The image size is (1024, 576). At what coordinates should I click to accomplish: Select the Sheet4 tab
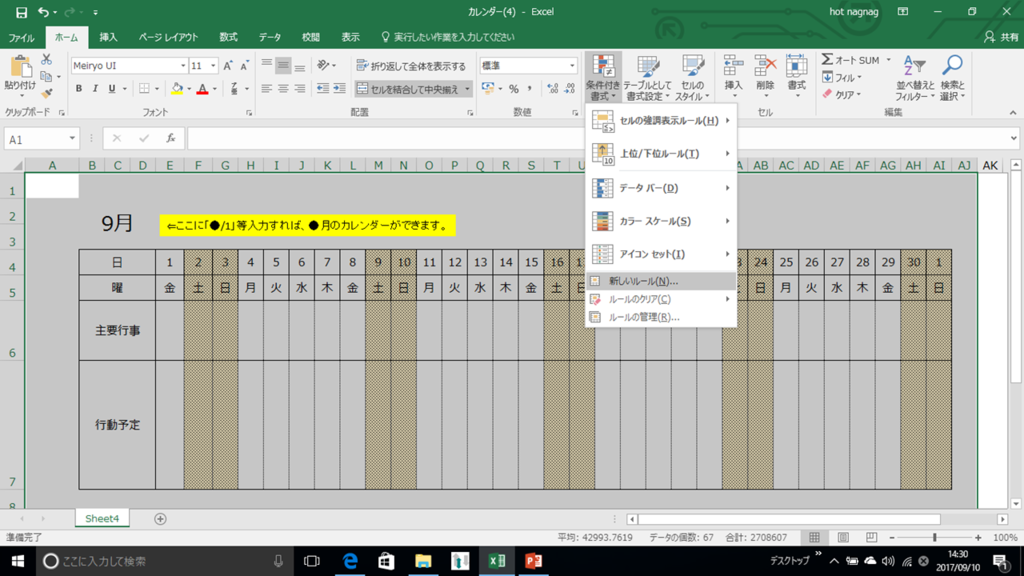point(102,519)
